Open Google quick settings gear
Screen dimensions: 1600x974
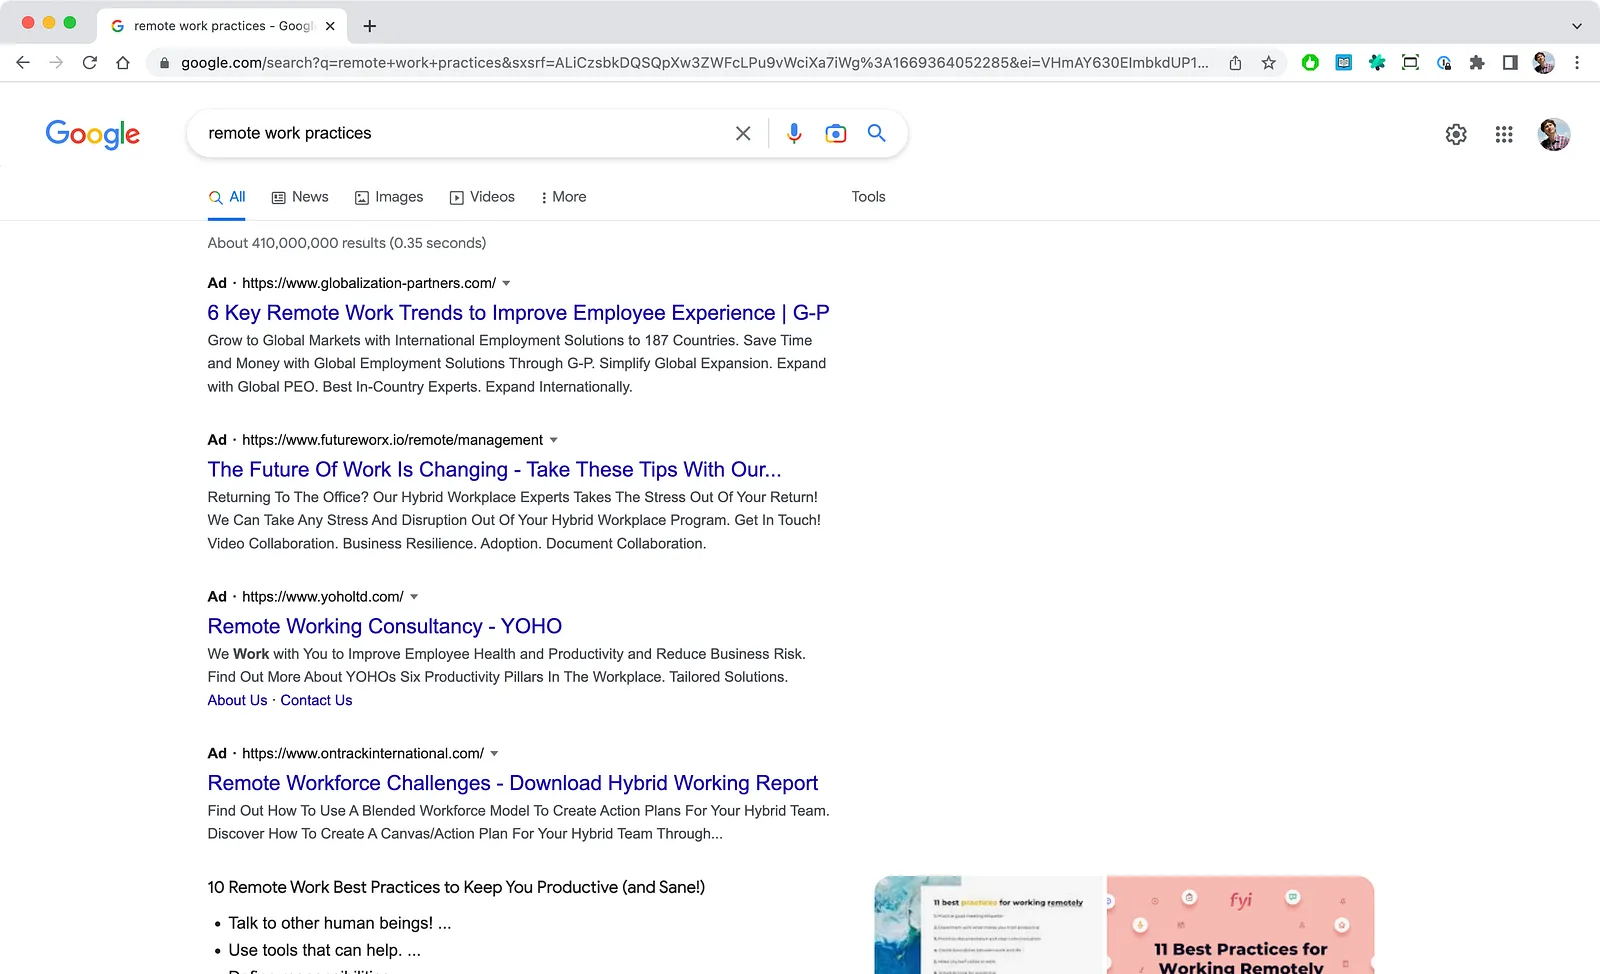click(x=1456, y=134)
